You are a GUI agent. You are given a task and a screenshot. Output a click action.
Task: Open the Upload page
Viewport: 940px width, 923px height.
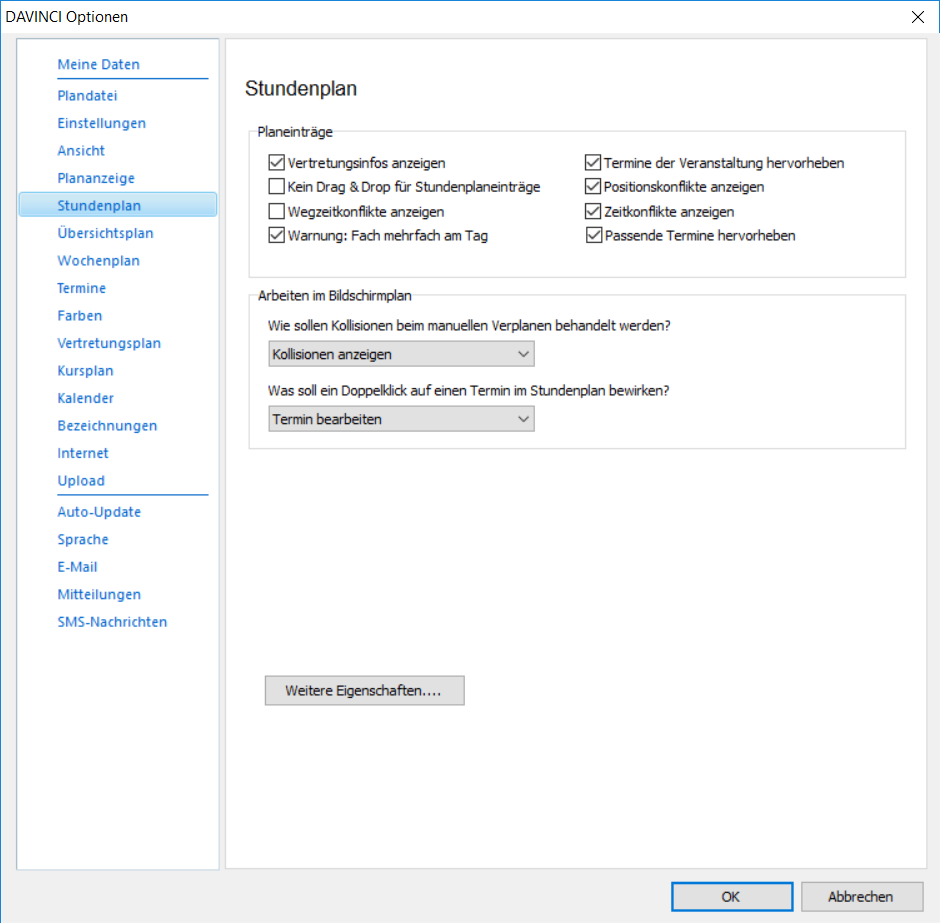click(x=81, y=481)
